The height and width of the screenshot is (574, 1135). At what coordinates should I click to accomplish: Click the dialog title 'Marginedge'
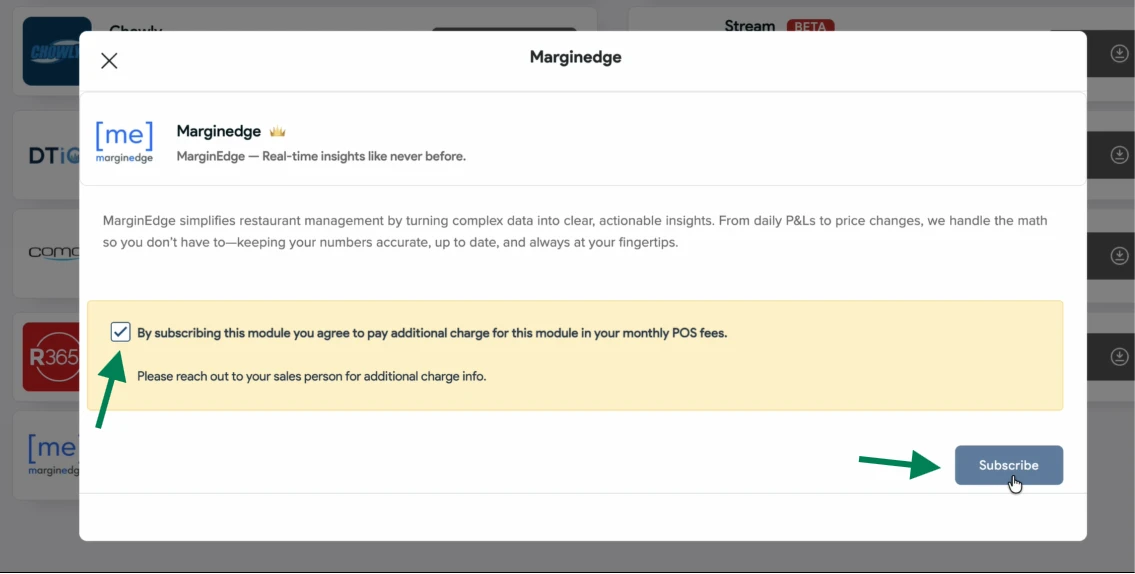pyautogui.click(x=575, y=57)
